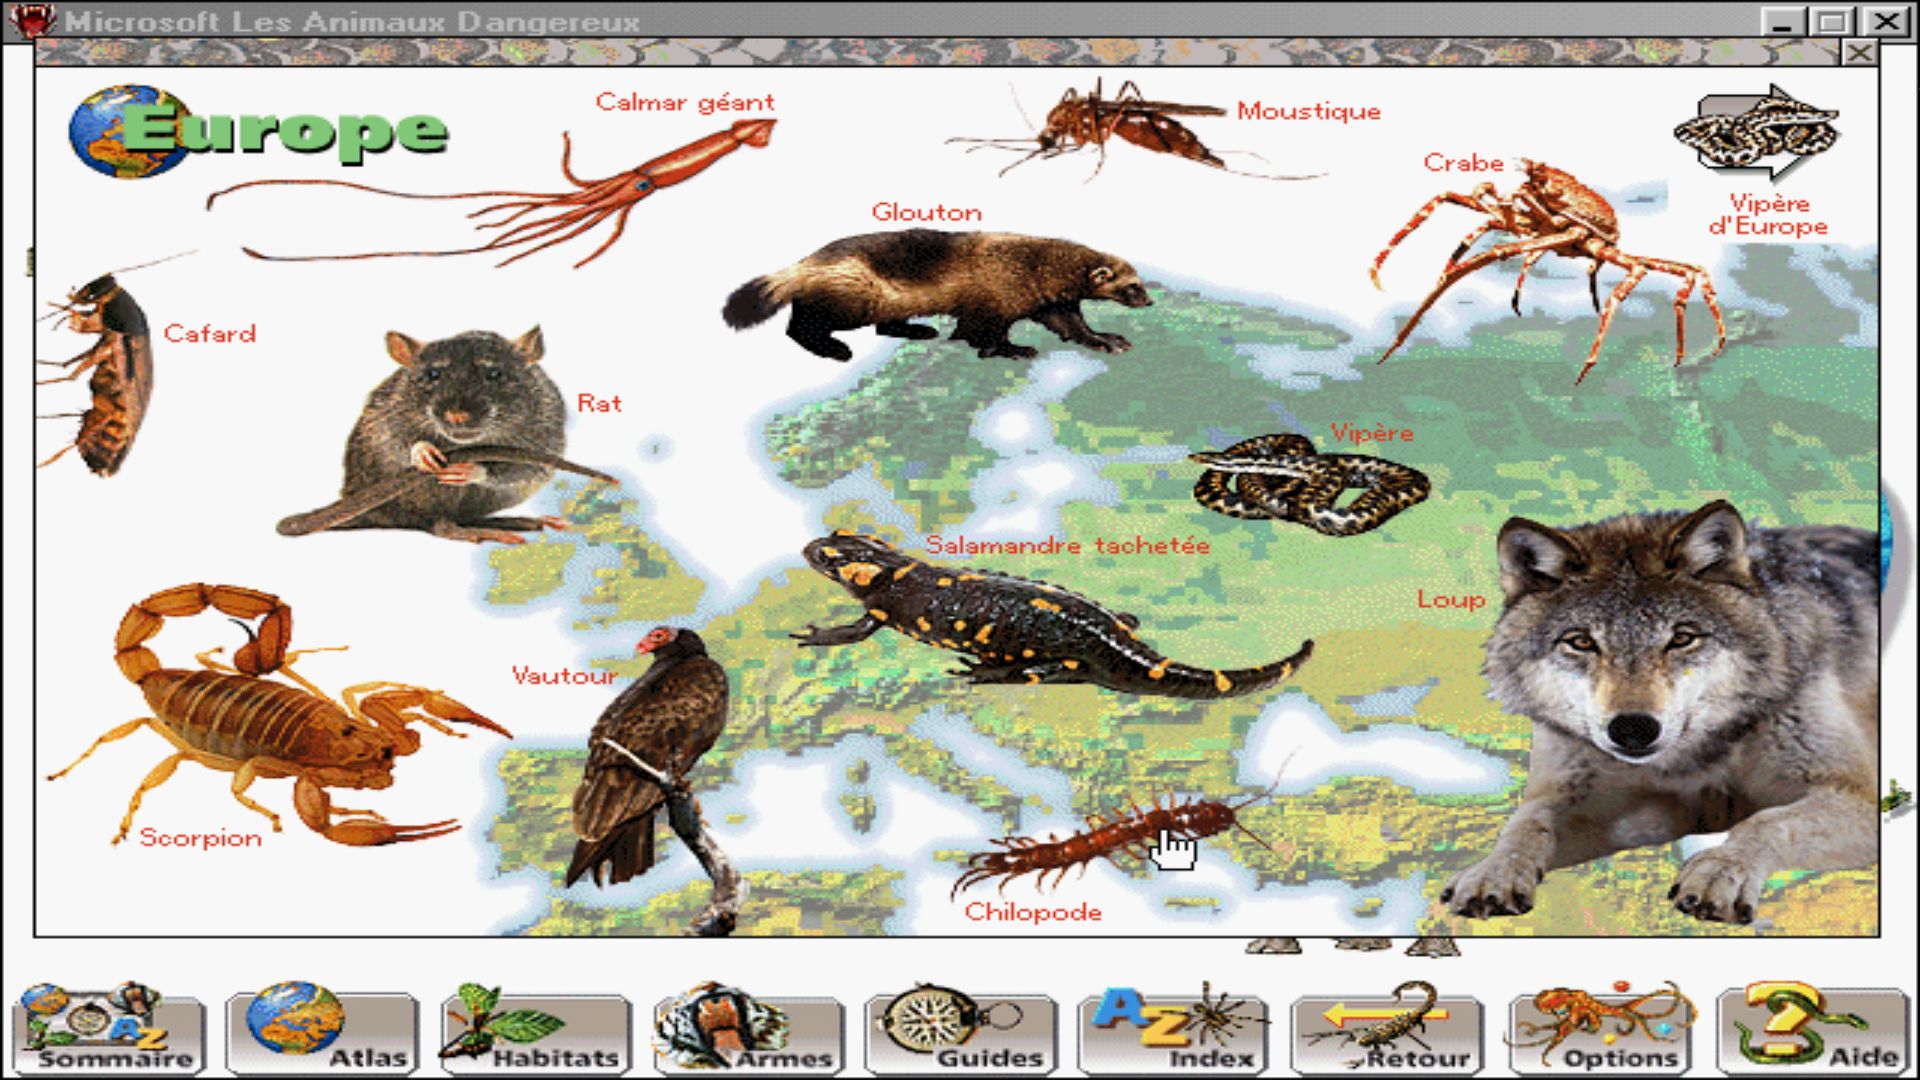This screenshot has width=1920, height=1080.
Task: Click the 'Vipère' map label
Action: [x=1372, y=433]
